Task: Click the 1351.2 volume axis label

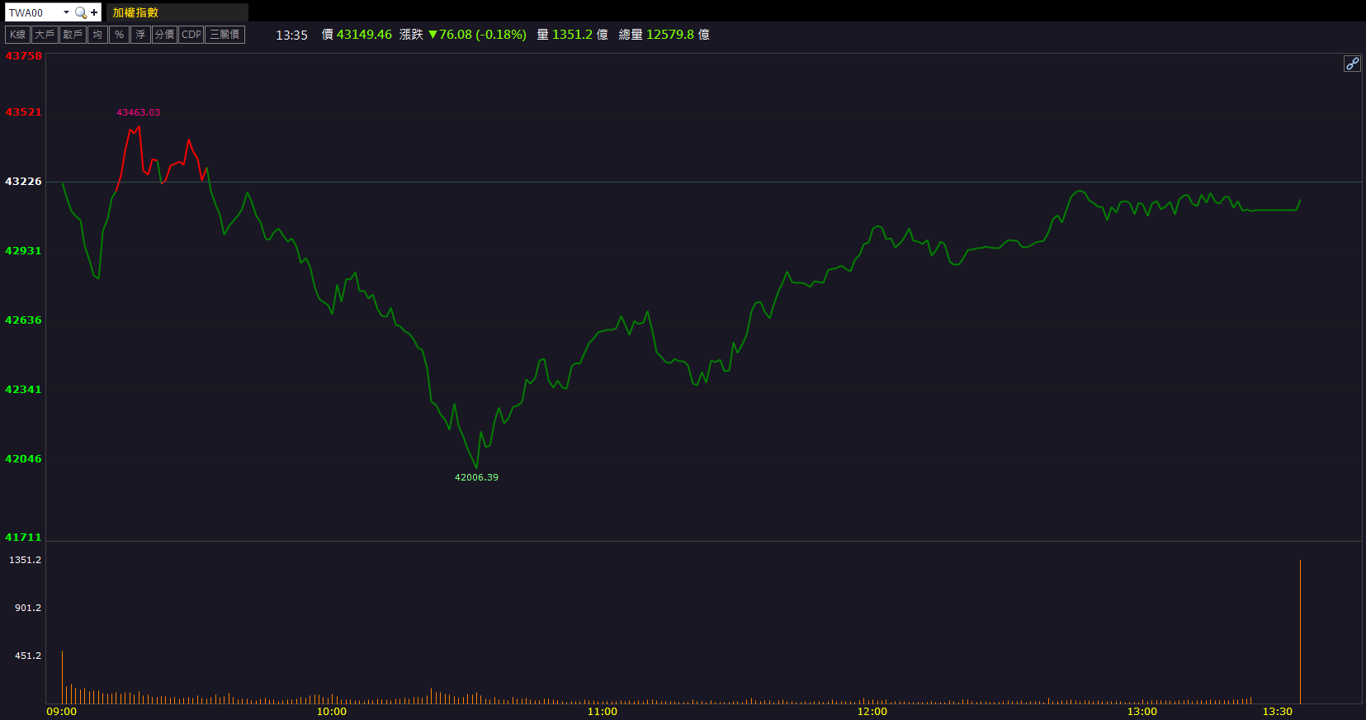Action: click(25, 560)
